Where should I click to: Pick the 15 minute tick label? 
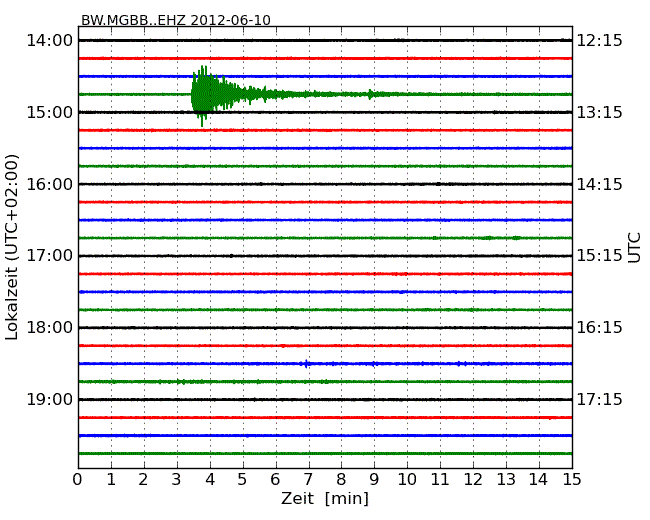(x=572, y=480)
